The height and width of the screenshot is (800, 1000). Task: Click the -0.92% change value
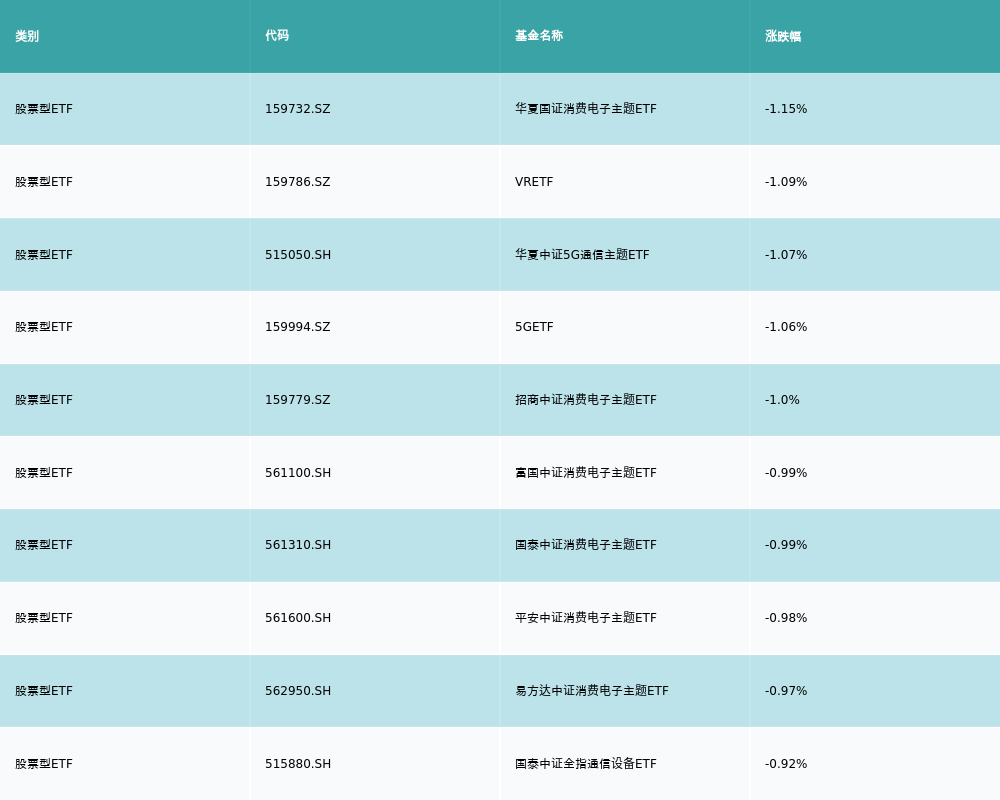point(786,764)
